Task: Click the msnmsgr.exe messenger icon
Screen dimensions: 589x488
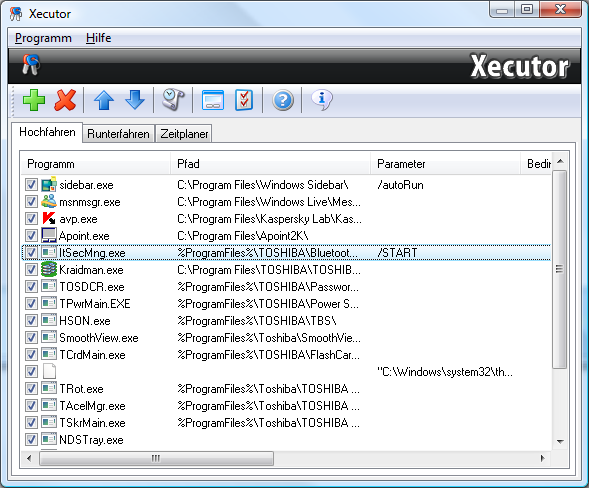Action: 49,202
